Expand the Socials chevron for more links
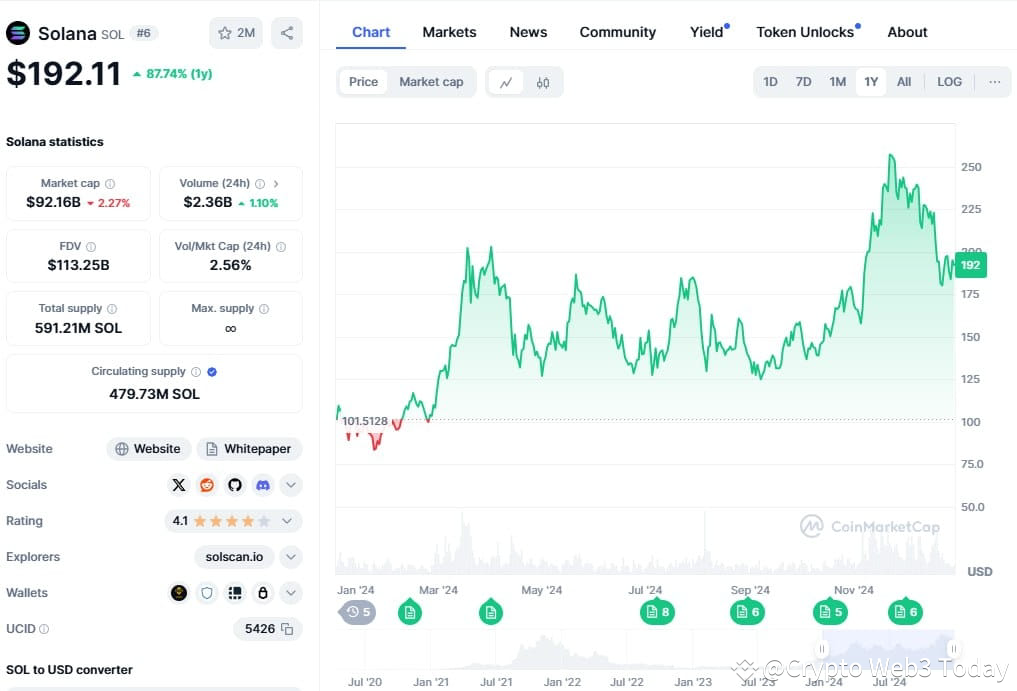This screenshot has width=1017, height=691. coord(290,485)
